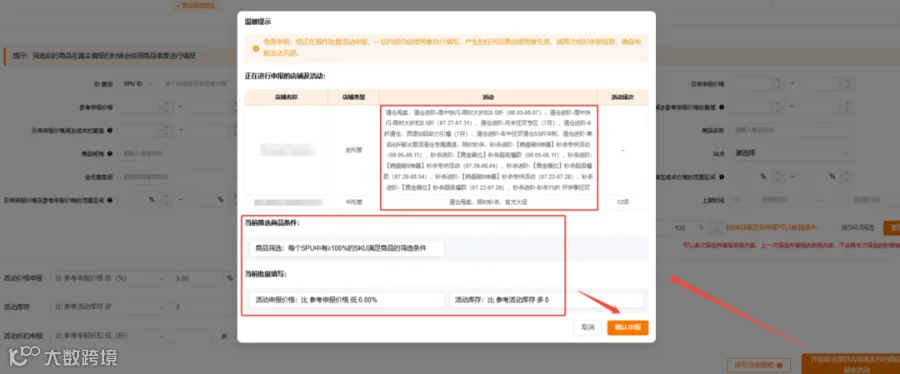
Task: Open the 站点 请选择 dropdown
Action: click(793, 154)
